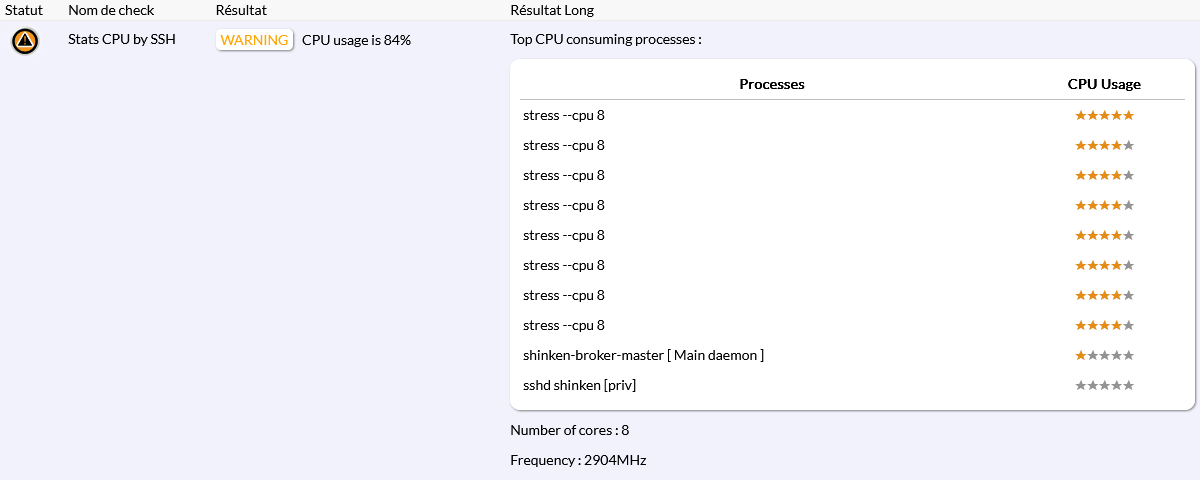Select the Nom de check column header
Image resolution: width=1200 pixels, height=480 pixels.
[111, 10]
